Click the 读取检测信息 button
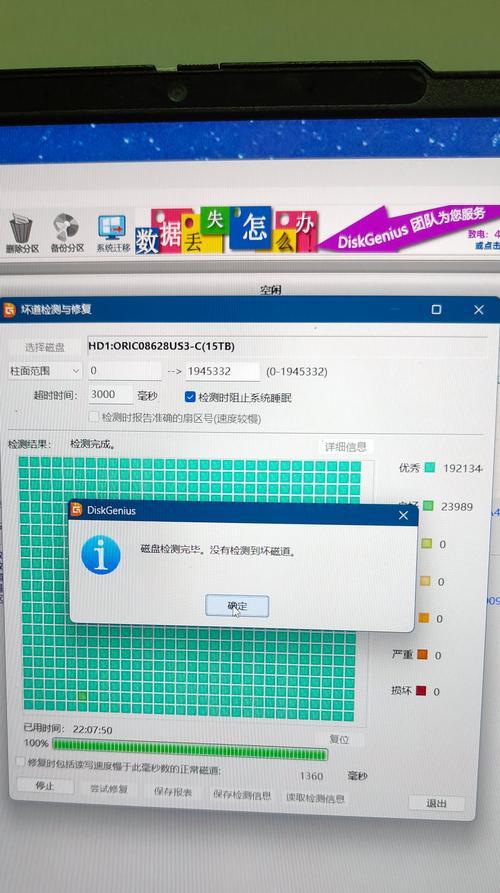 315,798
